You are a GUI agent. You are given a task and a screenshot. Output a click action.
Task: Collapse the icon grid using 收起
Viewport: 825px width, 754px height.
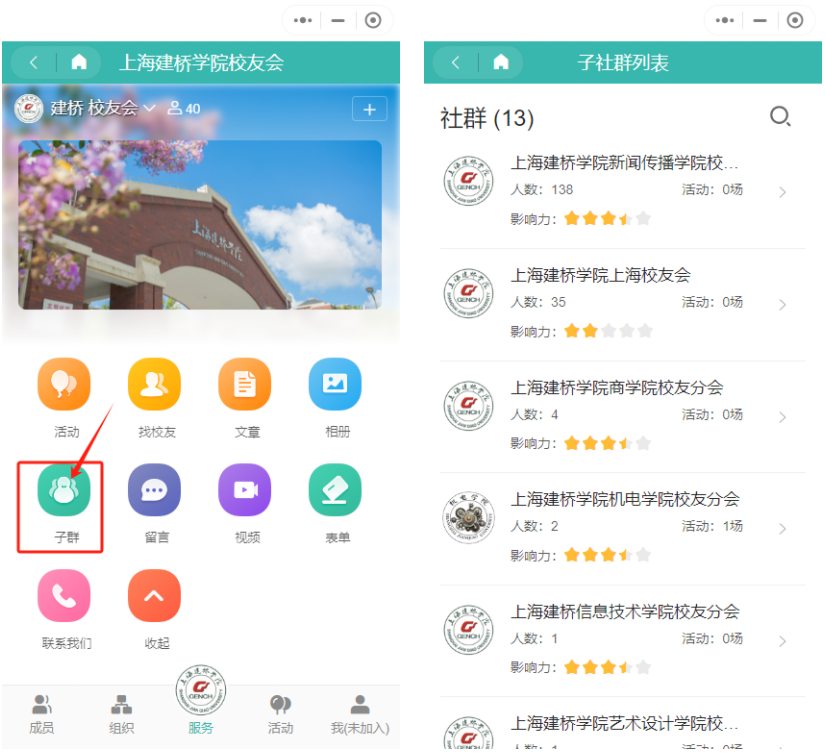(x=154, y=596)
